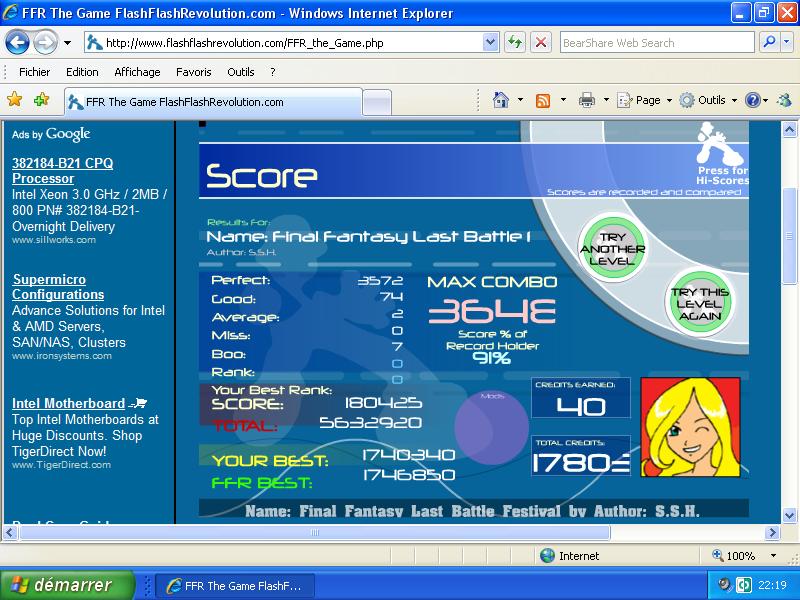Click the Messenger toolbar icon
This screenshot has height=600, width=800.
pyautogui.click(x=784, y=100)
